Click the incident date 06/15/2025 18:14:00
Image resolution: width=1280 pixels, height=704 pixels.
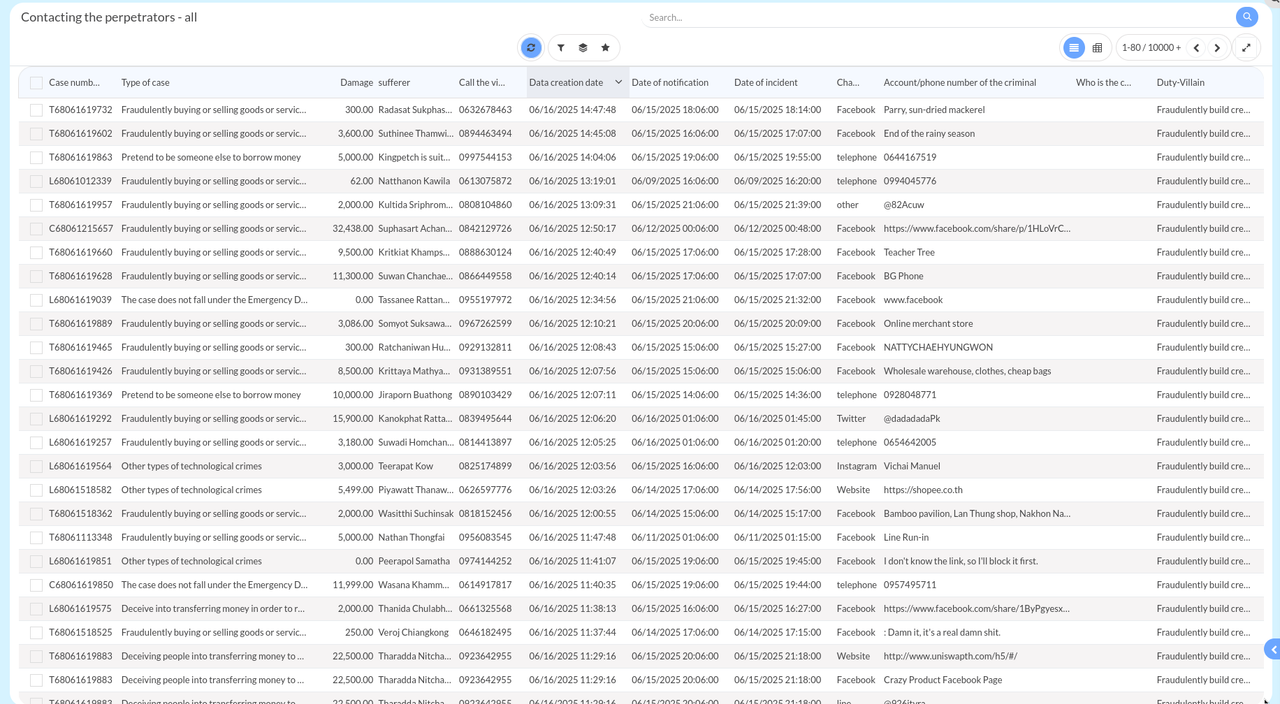(777, 110)
